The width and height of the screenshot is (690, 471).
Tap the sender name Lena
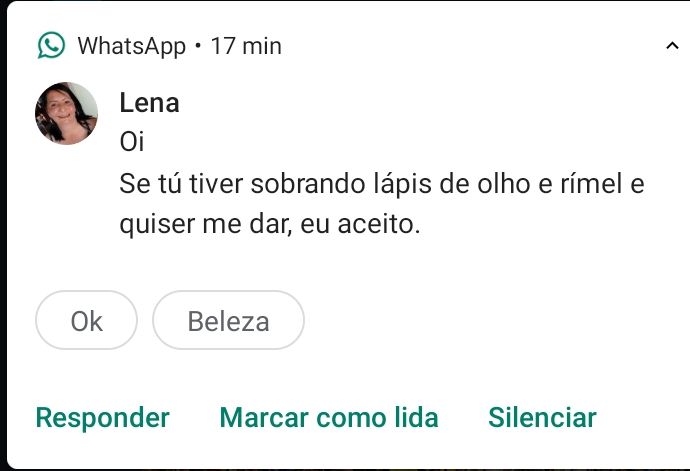149,103
